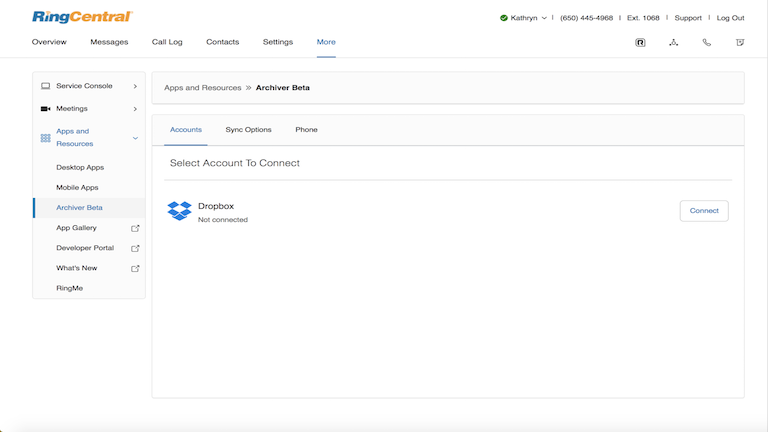The width and height of the screenshot is (768, 432).
Task: Switch to the Phone tab
Action: click(x=306, y=130)
